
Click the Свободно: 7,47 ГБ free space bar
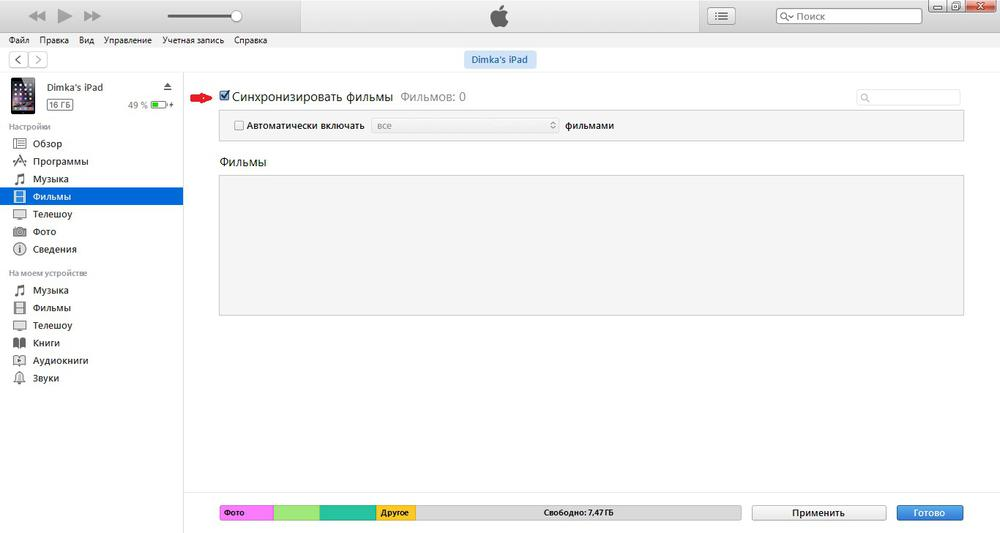point(578,513)
